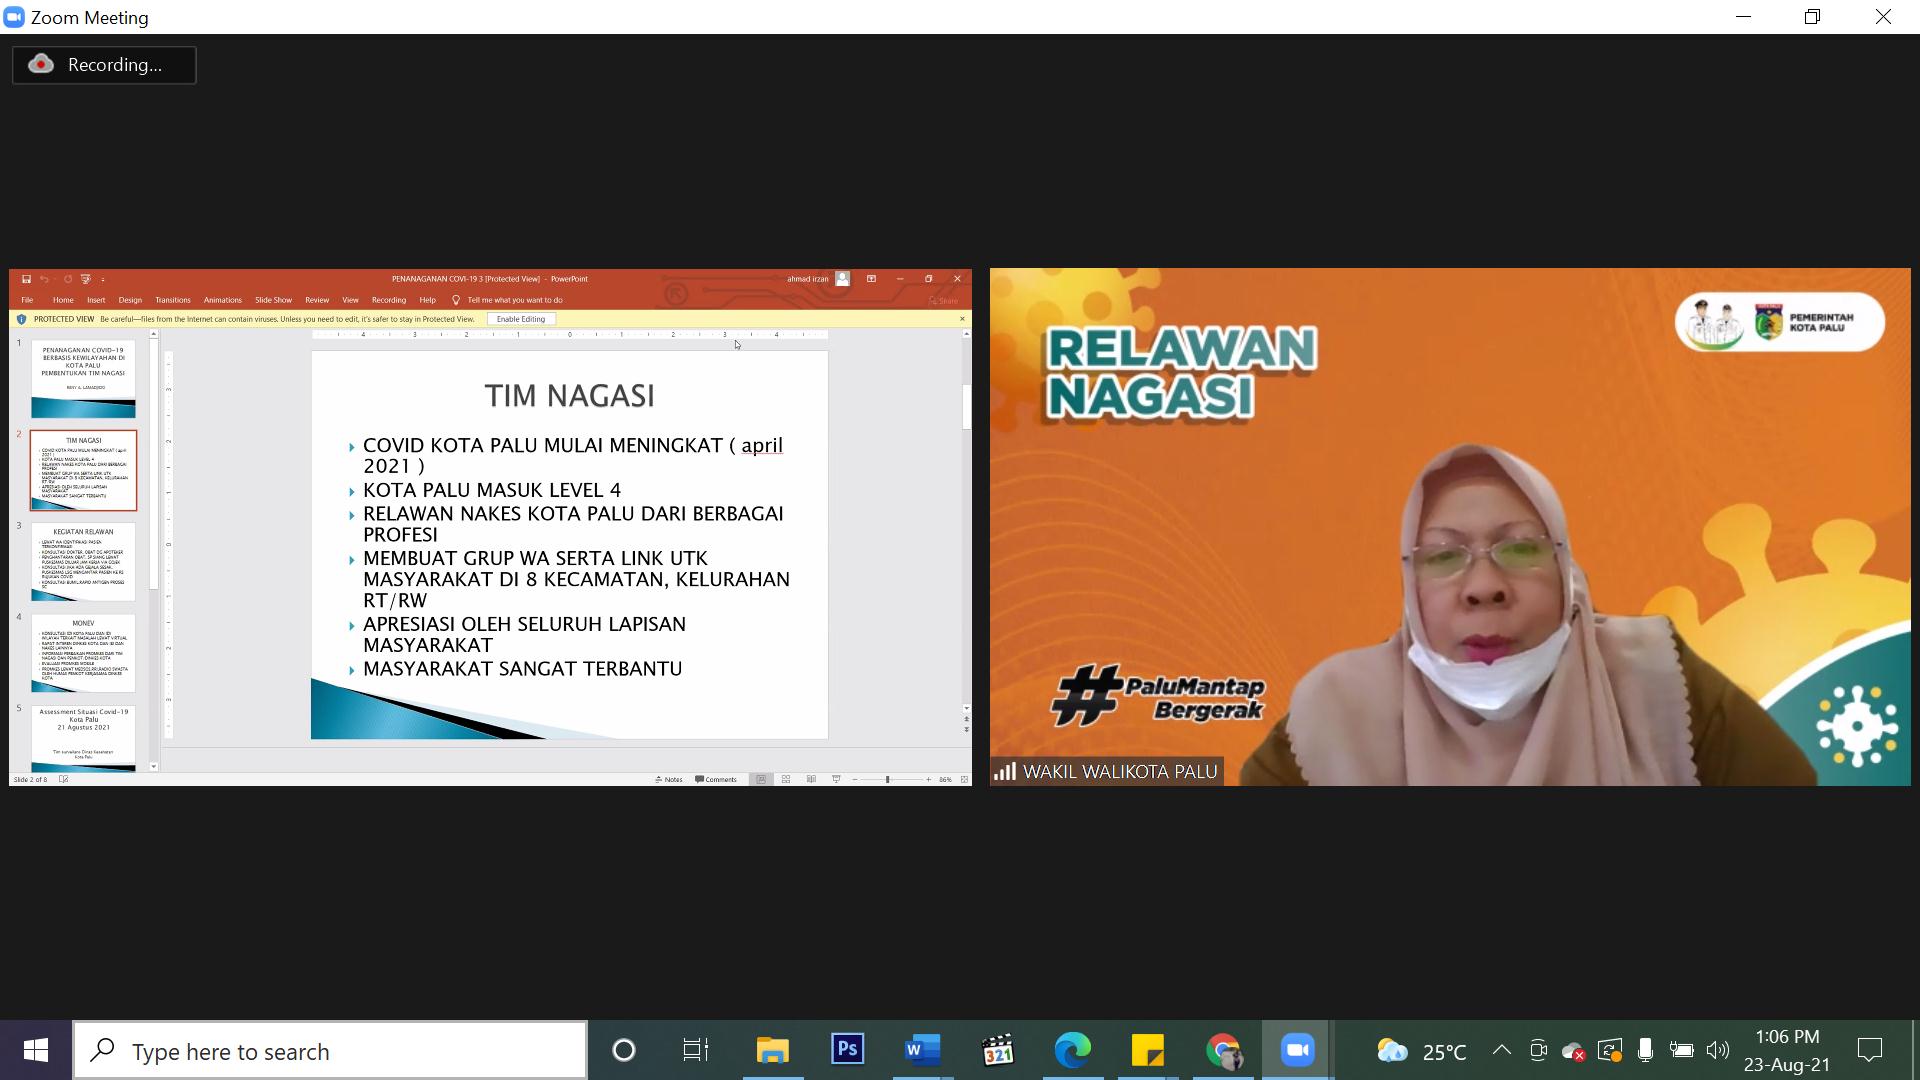The image size is (1920, 1080).
Task: Switch to the Home ribbon tab
Action: coord(63,300)
